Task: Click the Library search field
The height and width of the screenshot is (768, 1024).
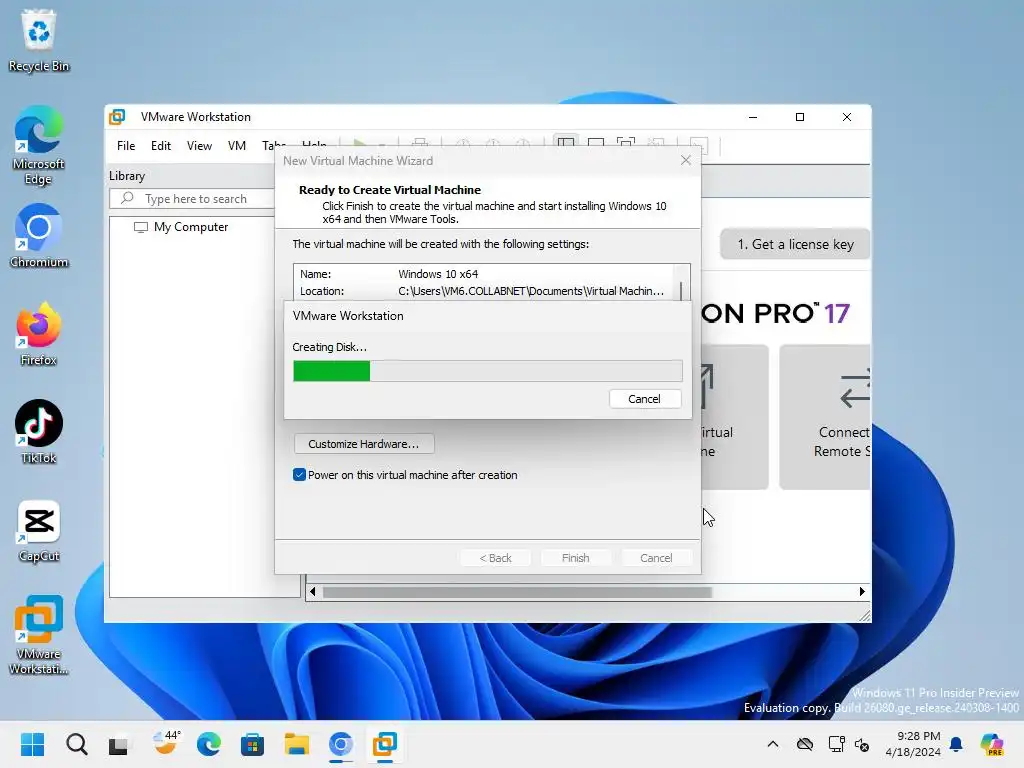Action: [x=191, y=199]
